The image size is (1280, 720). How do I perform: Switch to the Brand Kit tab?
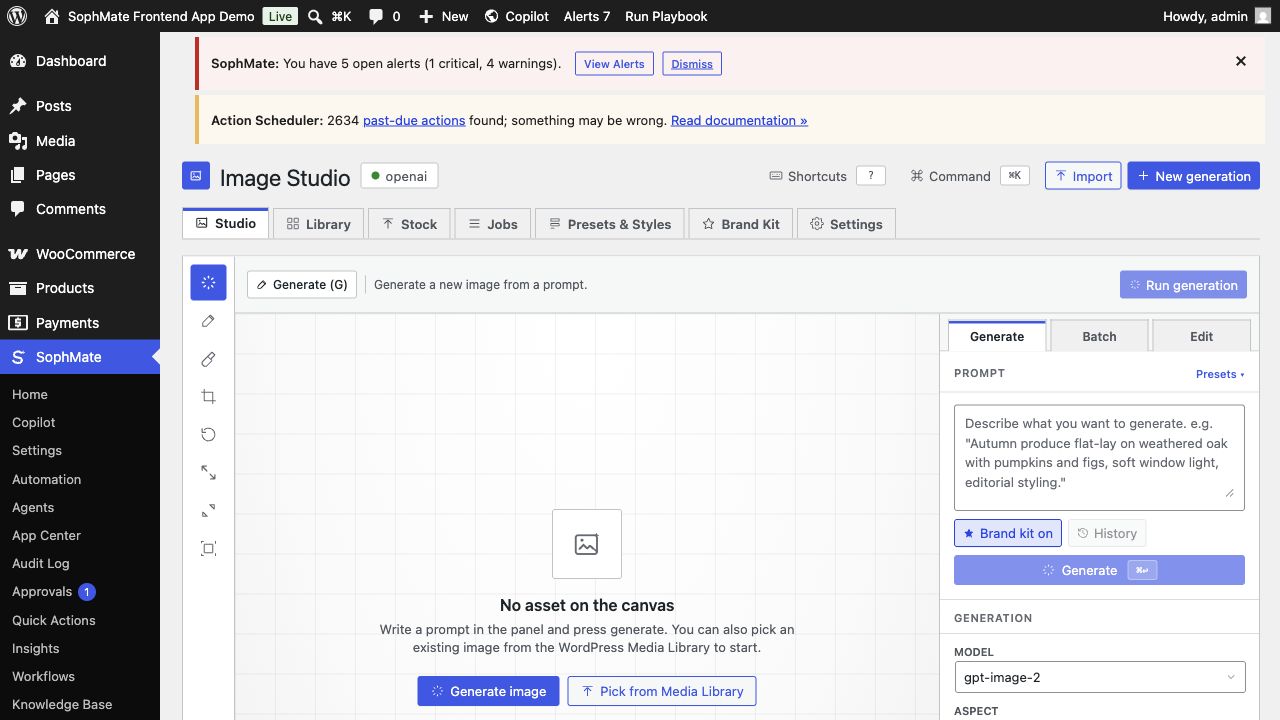pyautogui.click(x=741, y=224)
